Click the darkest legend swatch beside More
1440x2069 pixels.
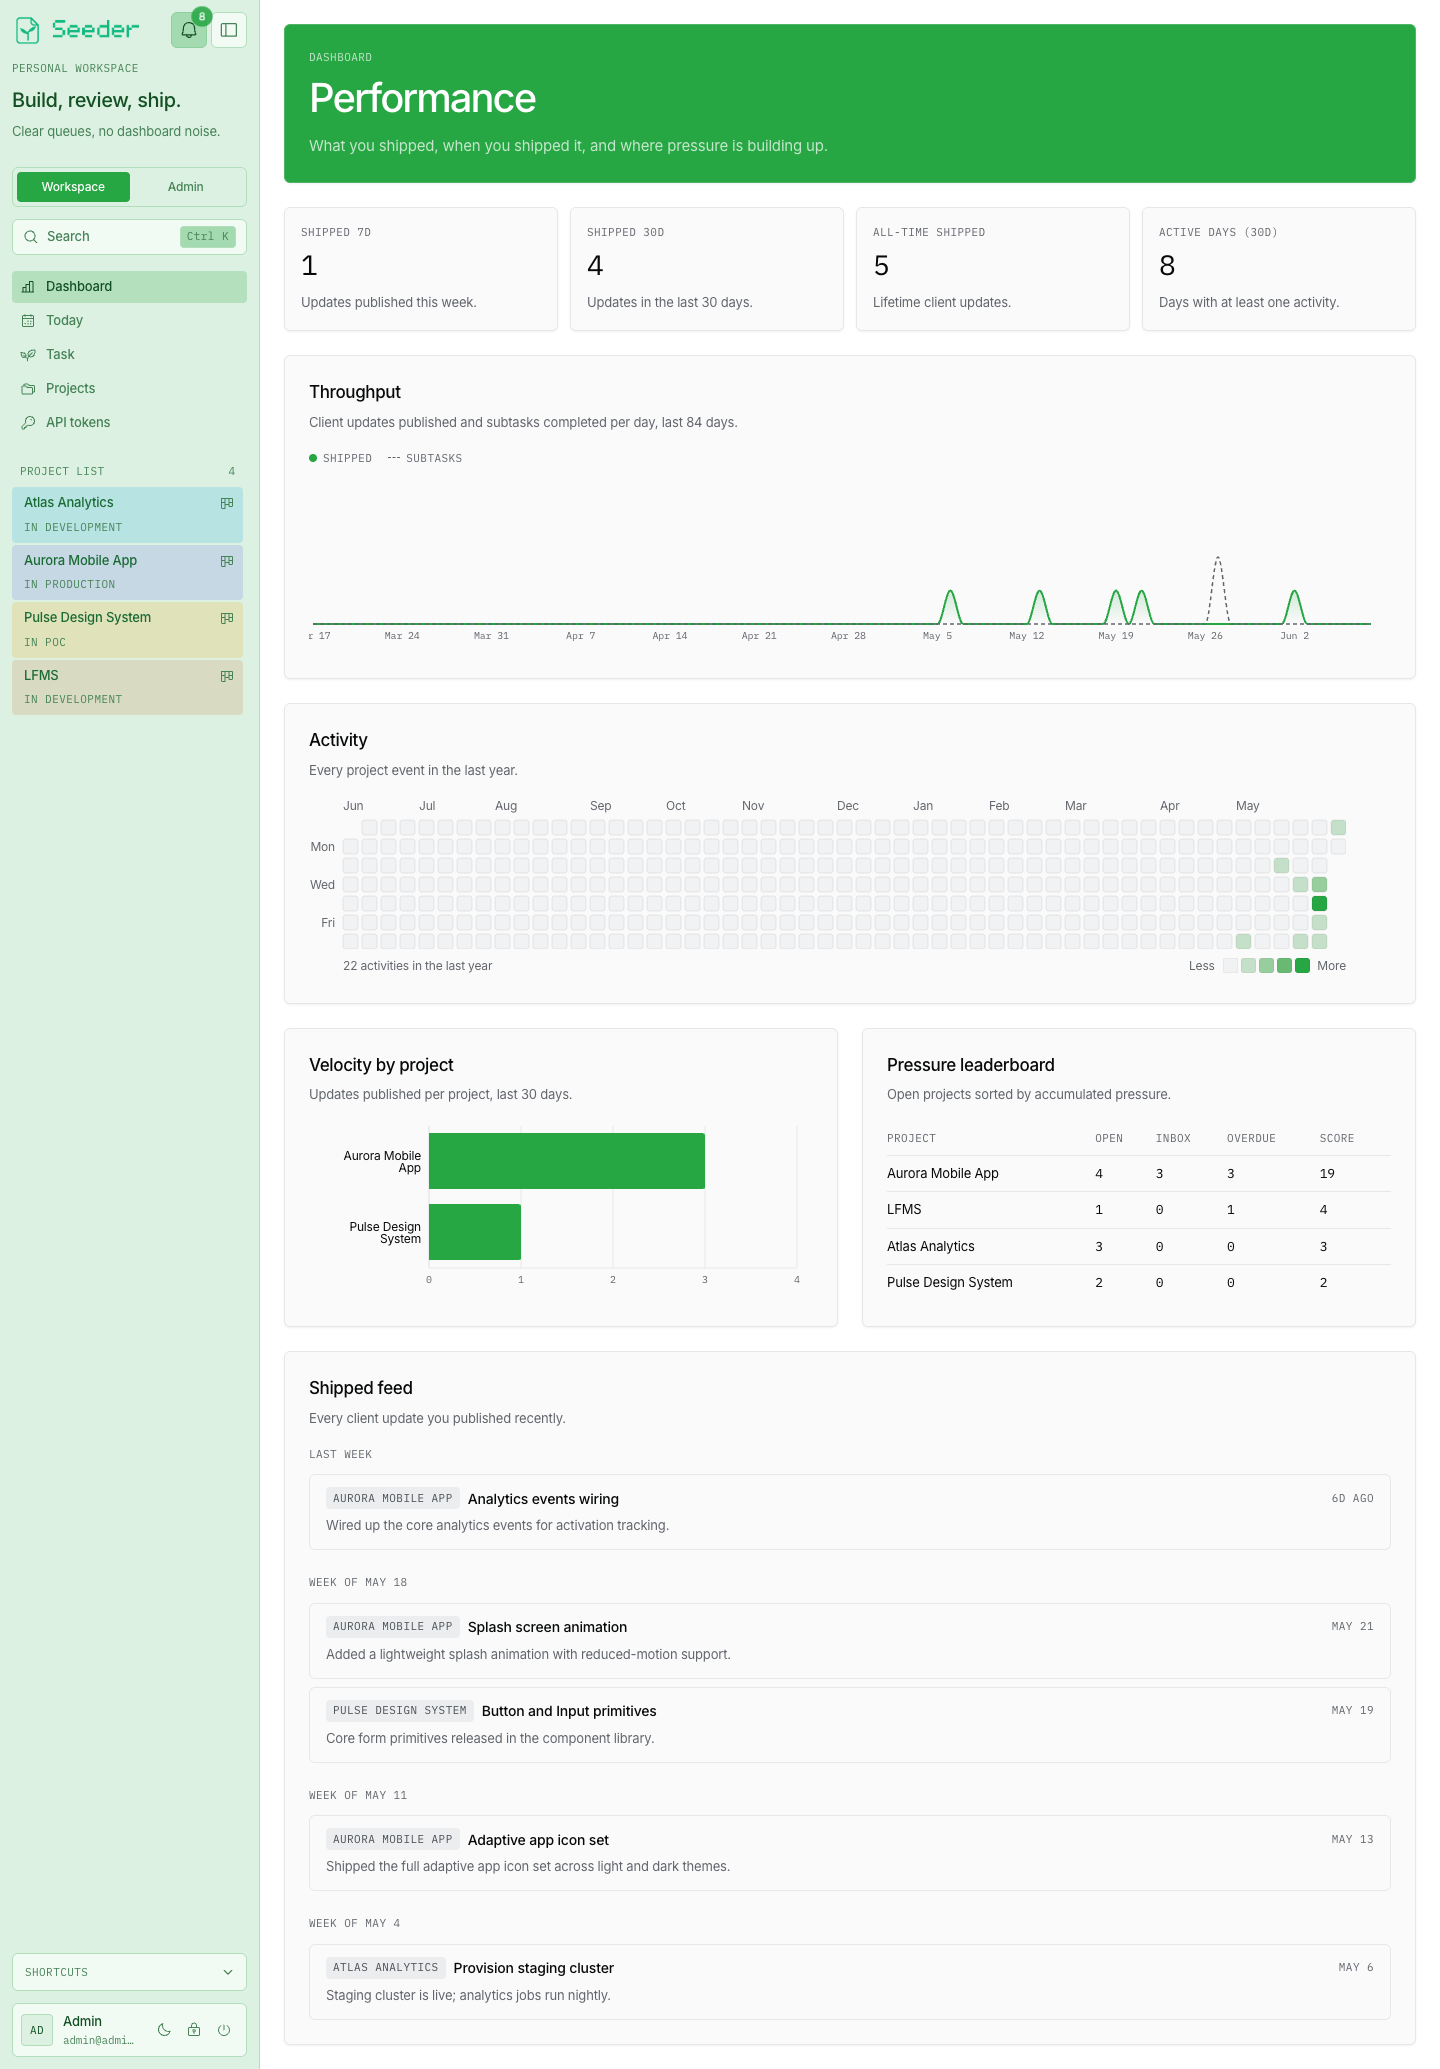(1302, 966)
